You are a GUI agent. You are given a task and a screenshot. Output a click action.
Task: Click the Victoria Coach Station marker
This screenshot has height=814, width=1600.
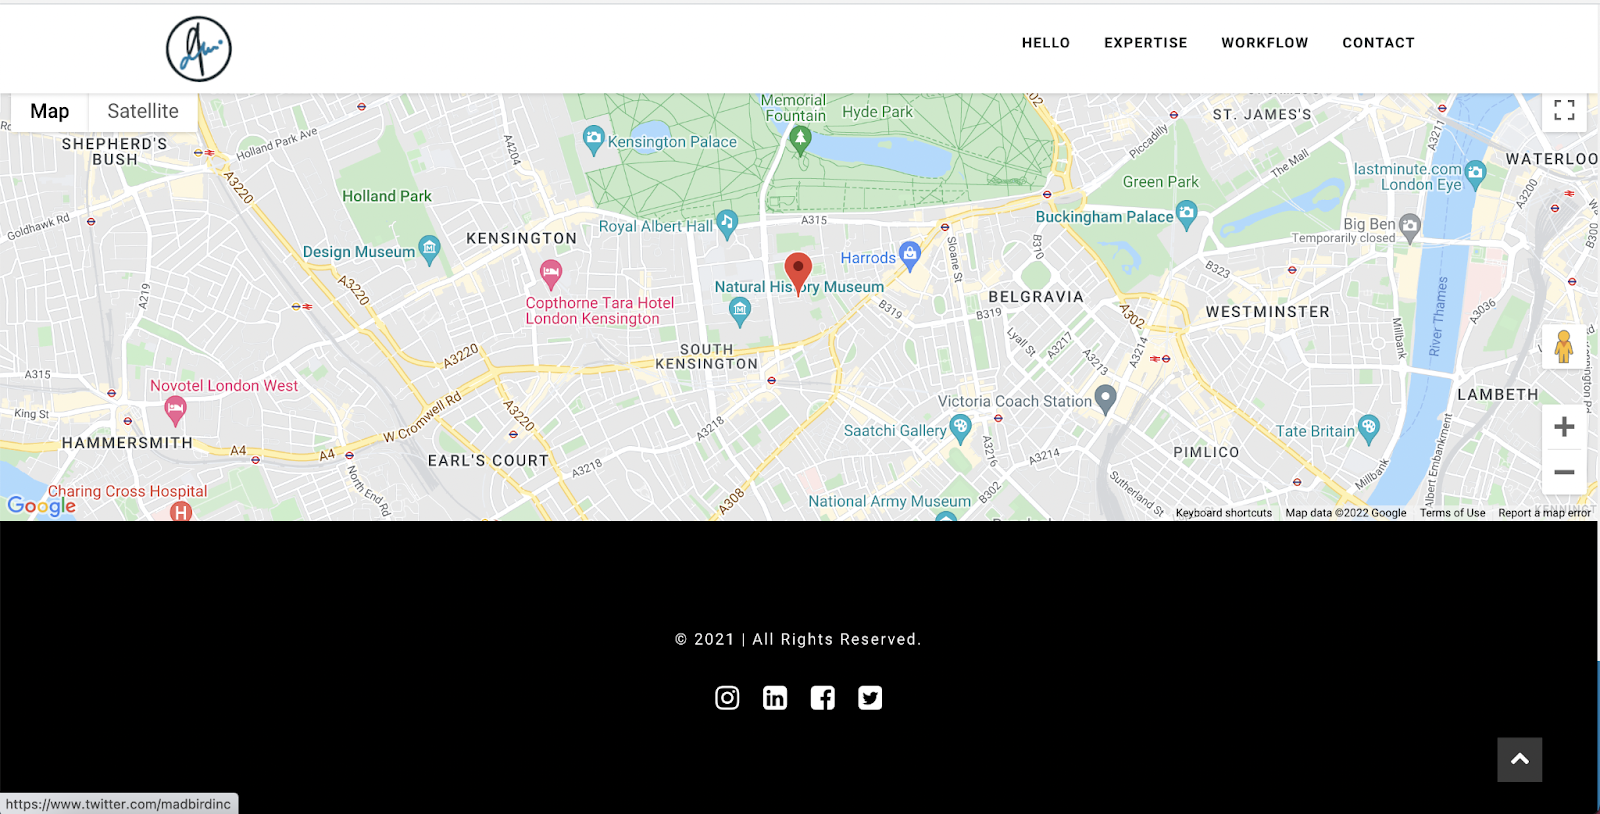click(1105, 399)
